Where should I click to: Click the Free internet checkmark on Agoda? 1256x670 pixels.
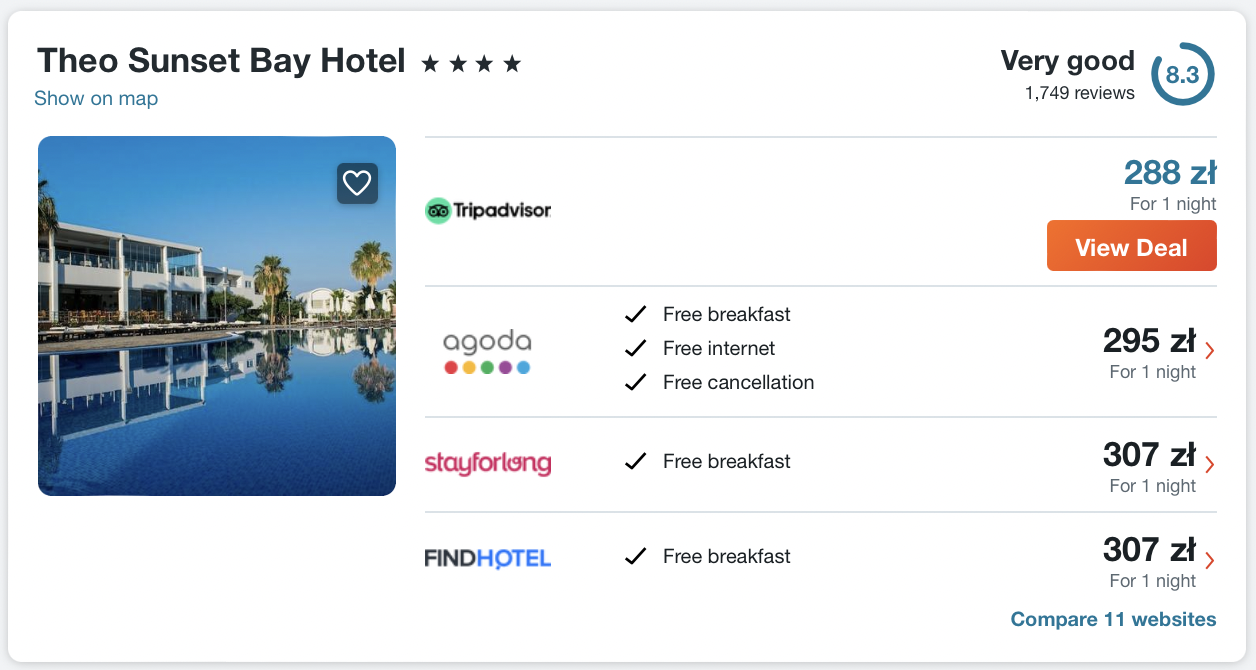635,349
